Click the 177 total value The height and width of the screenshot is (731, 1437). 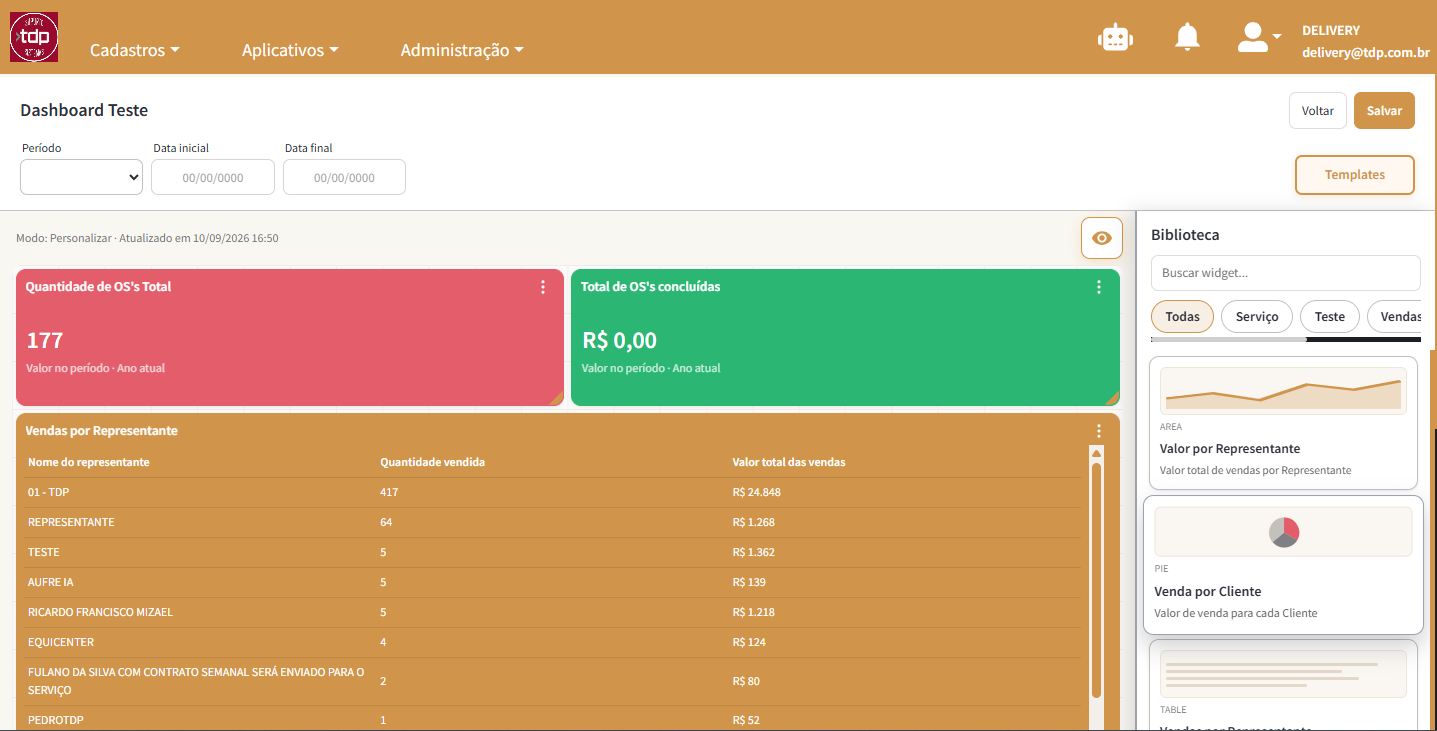tap(45, 340)
